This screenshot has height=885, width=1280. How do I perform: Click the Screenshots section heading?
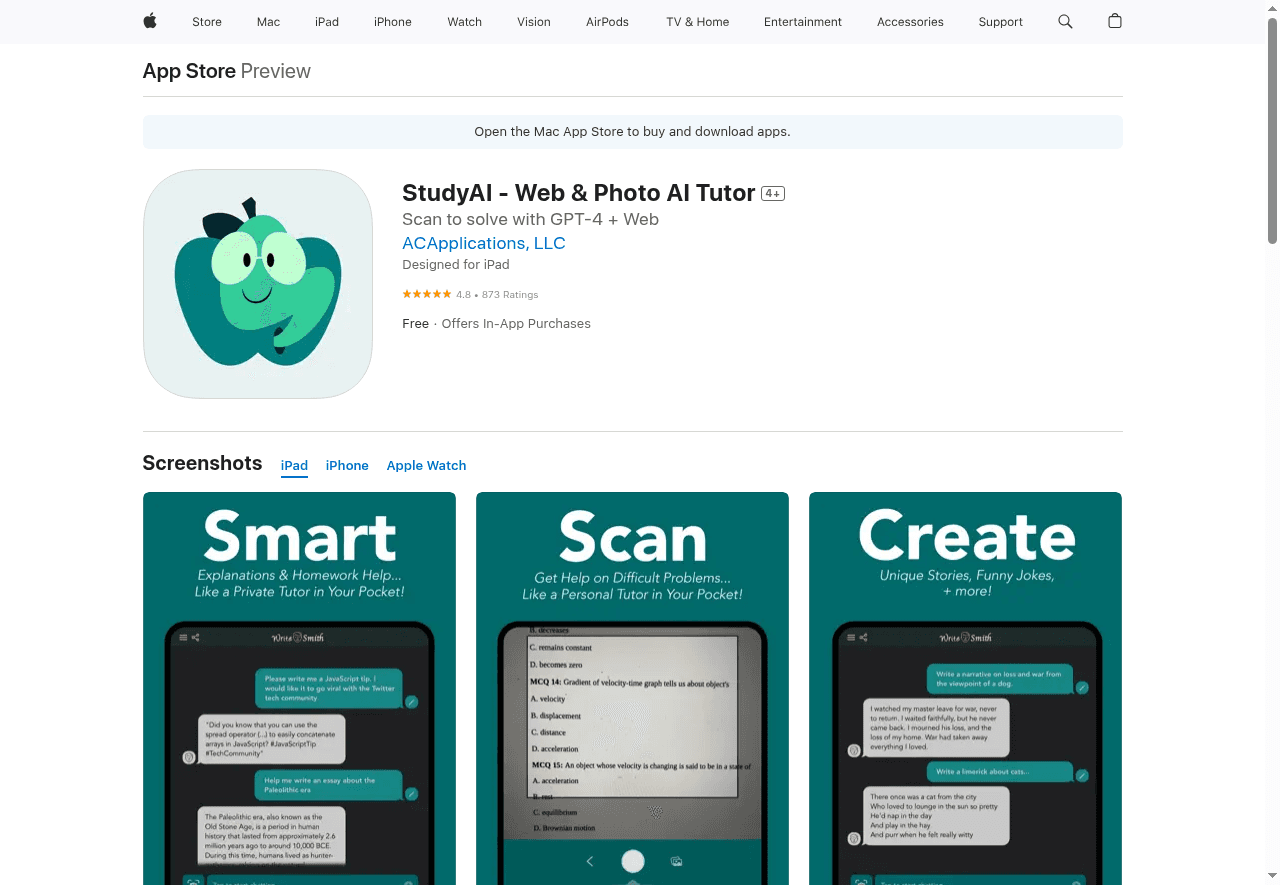click(x=202, y=463)
